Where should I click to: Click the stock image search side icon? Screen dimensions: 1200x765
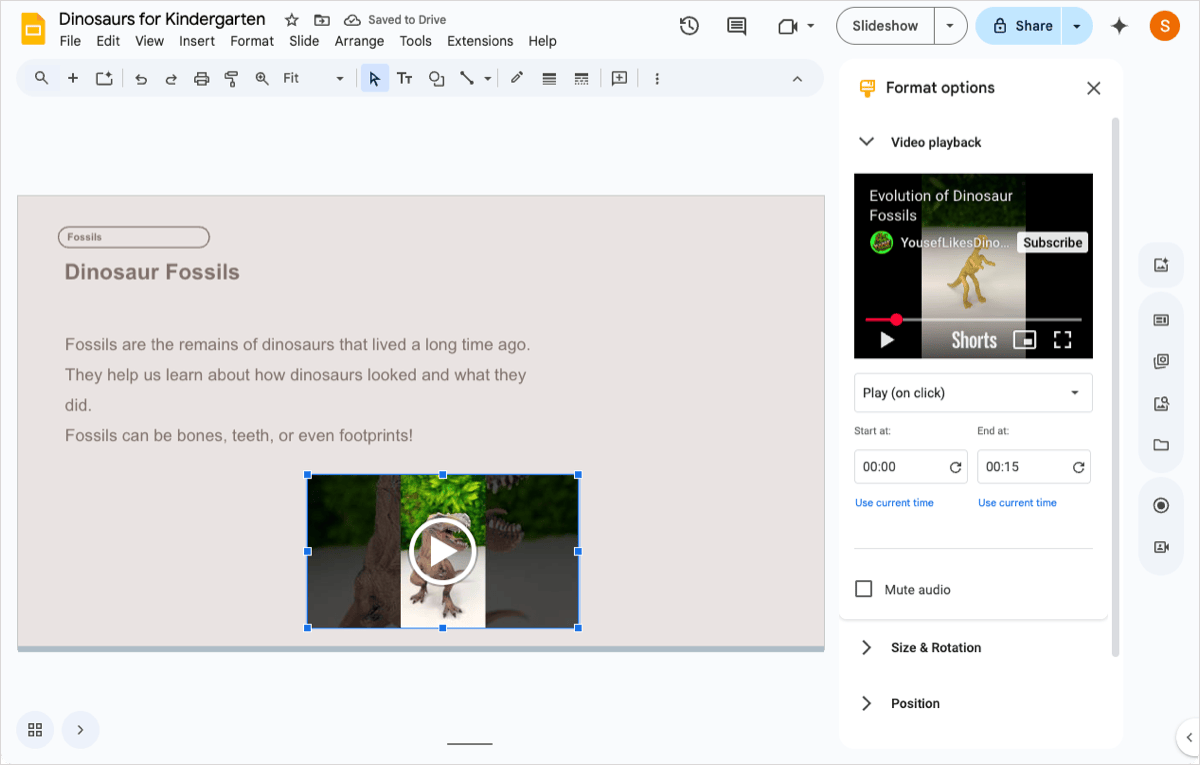[1161, 404]
